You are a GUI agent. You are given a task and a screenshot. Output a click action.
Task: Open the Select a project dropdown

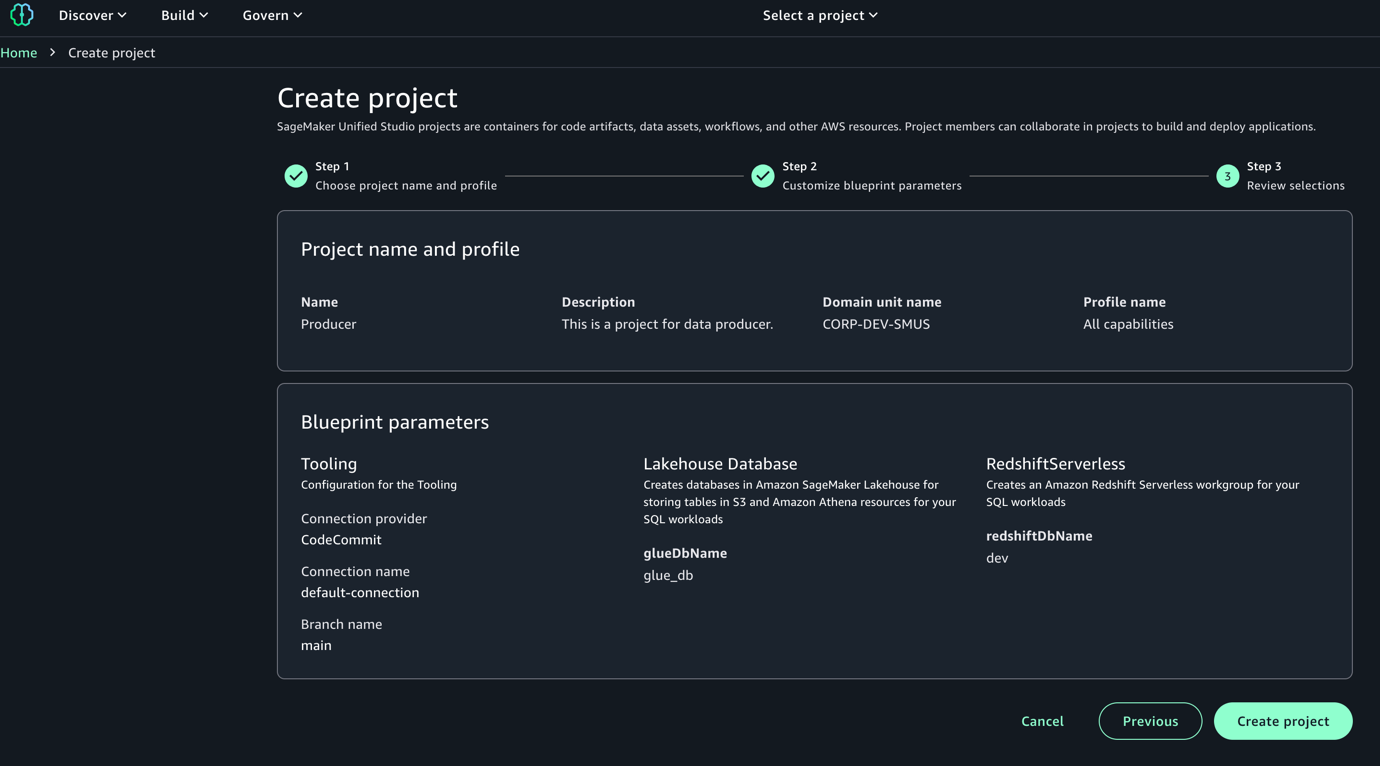(x=813, y=15)
